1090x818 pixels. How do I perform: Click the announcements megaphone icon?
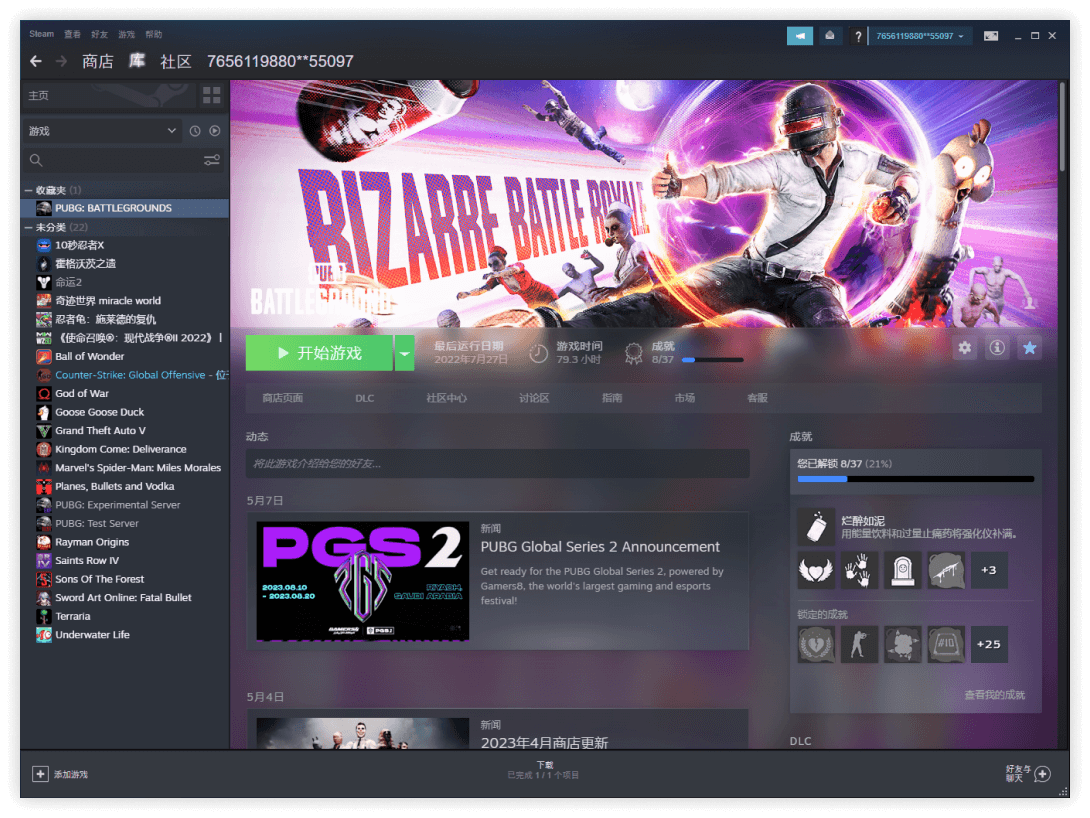point(799,36)
